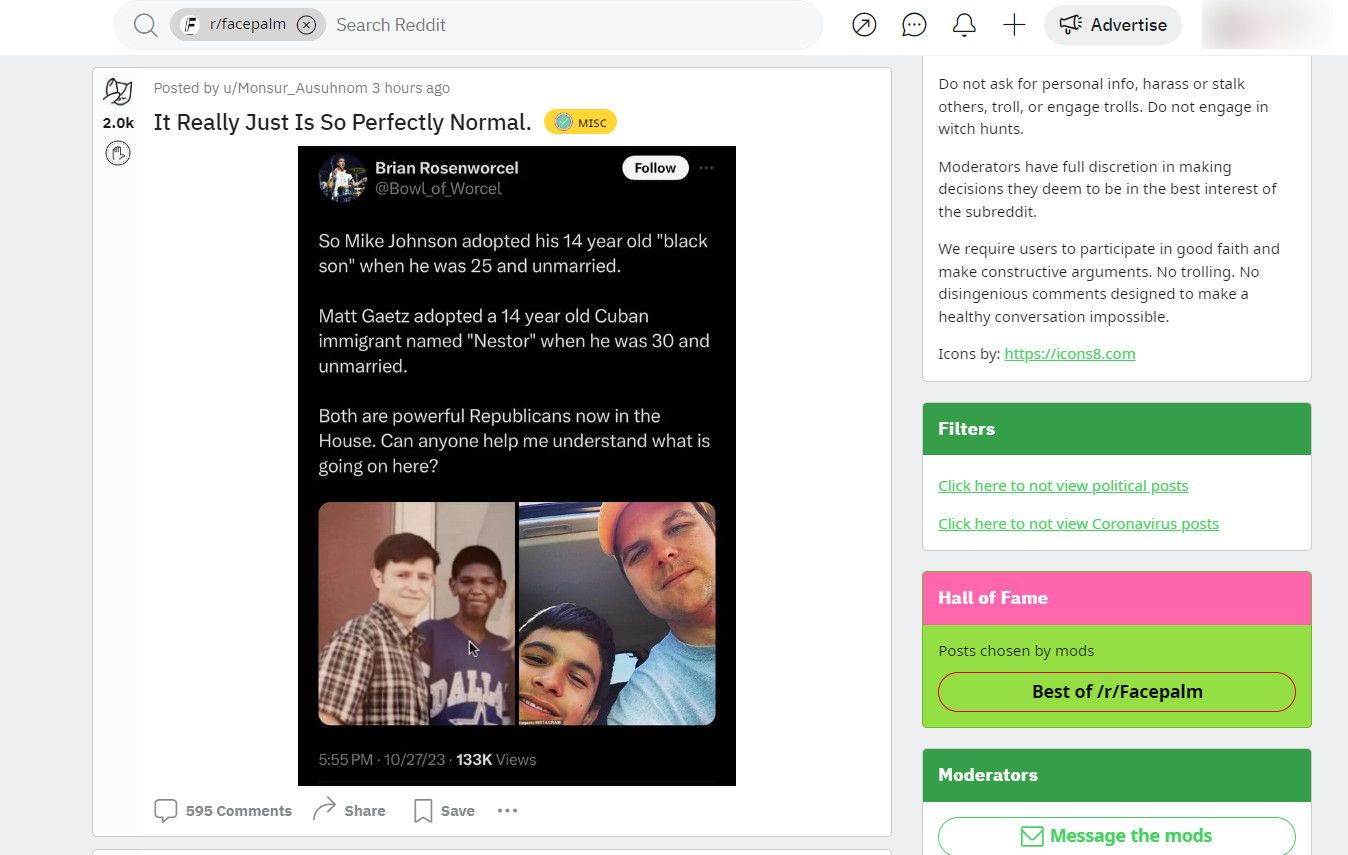
Task: Open Best of /r/Facepalm
Action: click(x=1116, y=691)
